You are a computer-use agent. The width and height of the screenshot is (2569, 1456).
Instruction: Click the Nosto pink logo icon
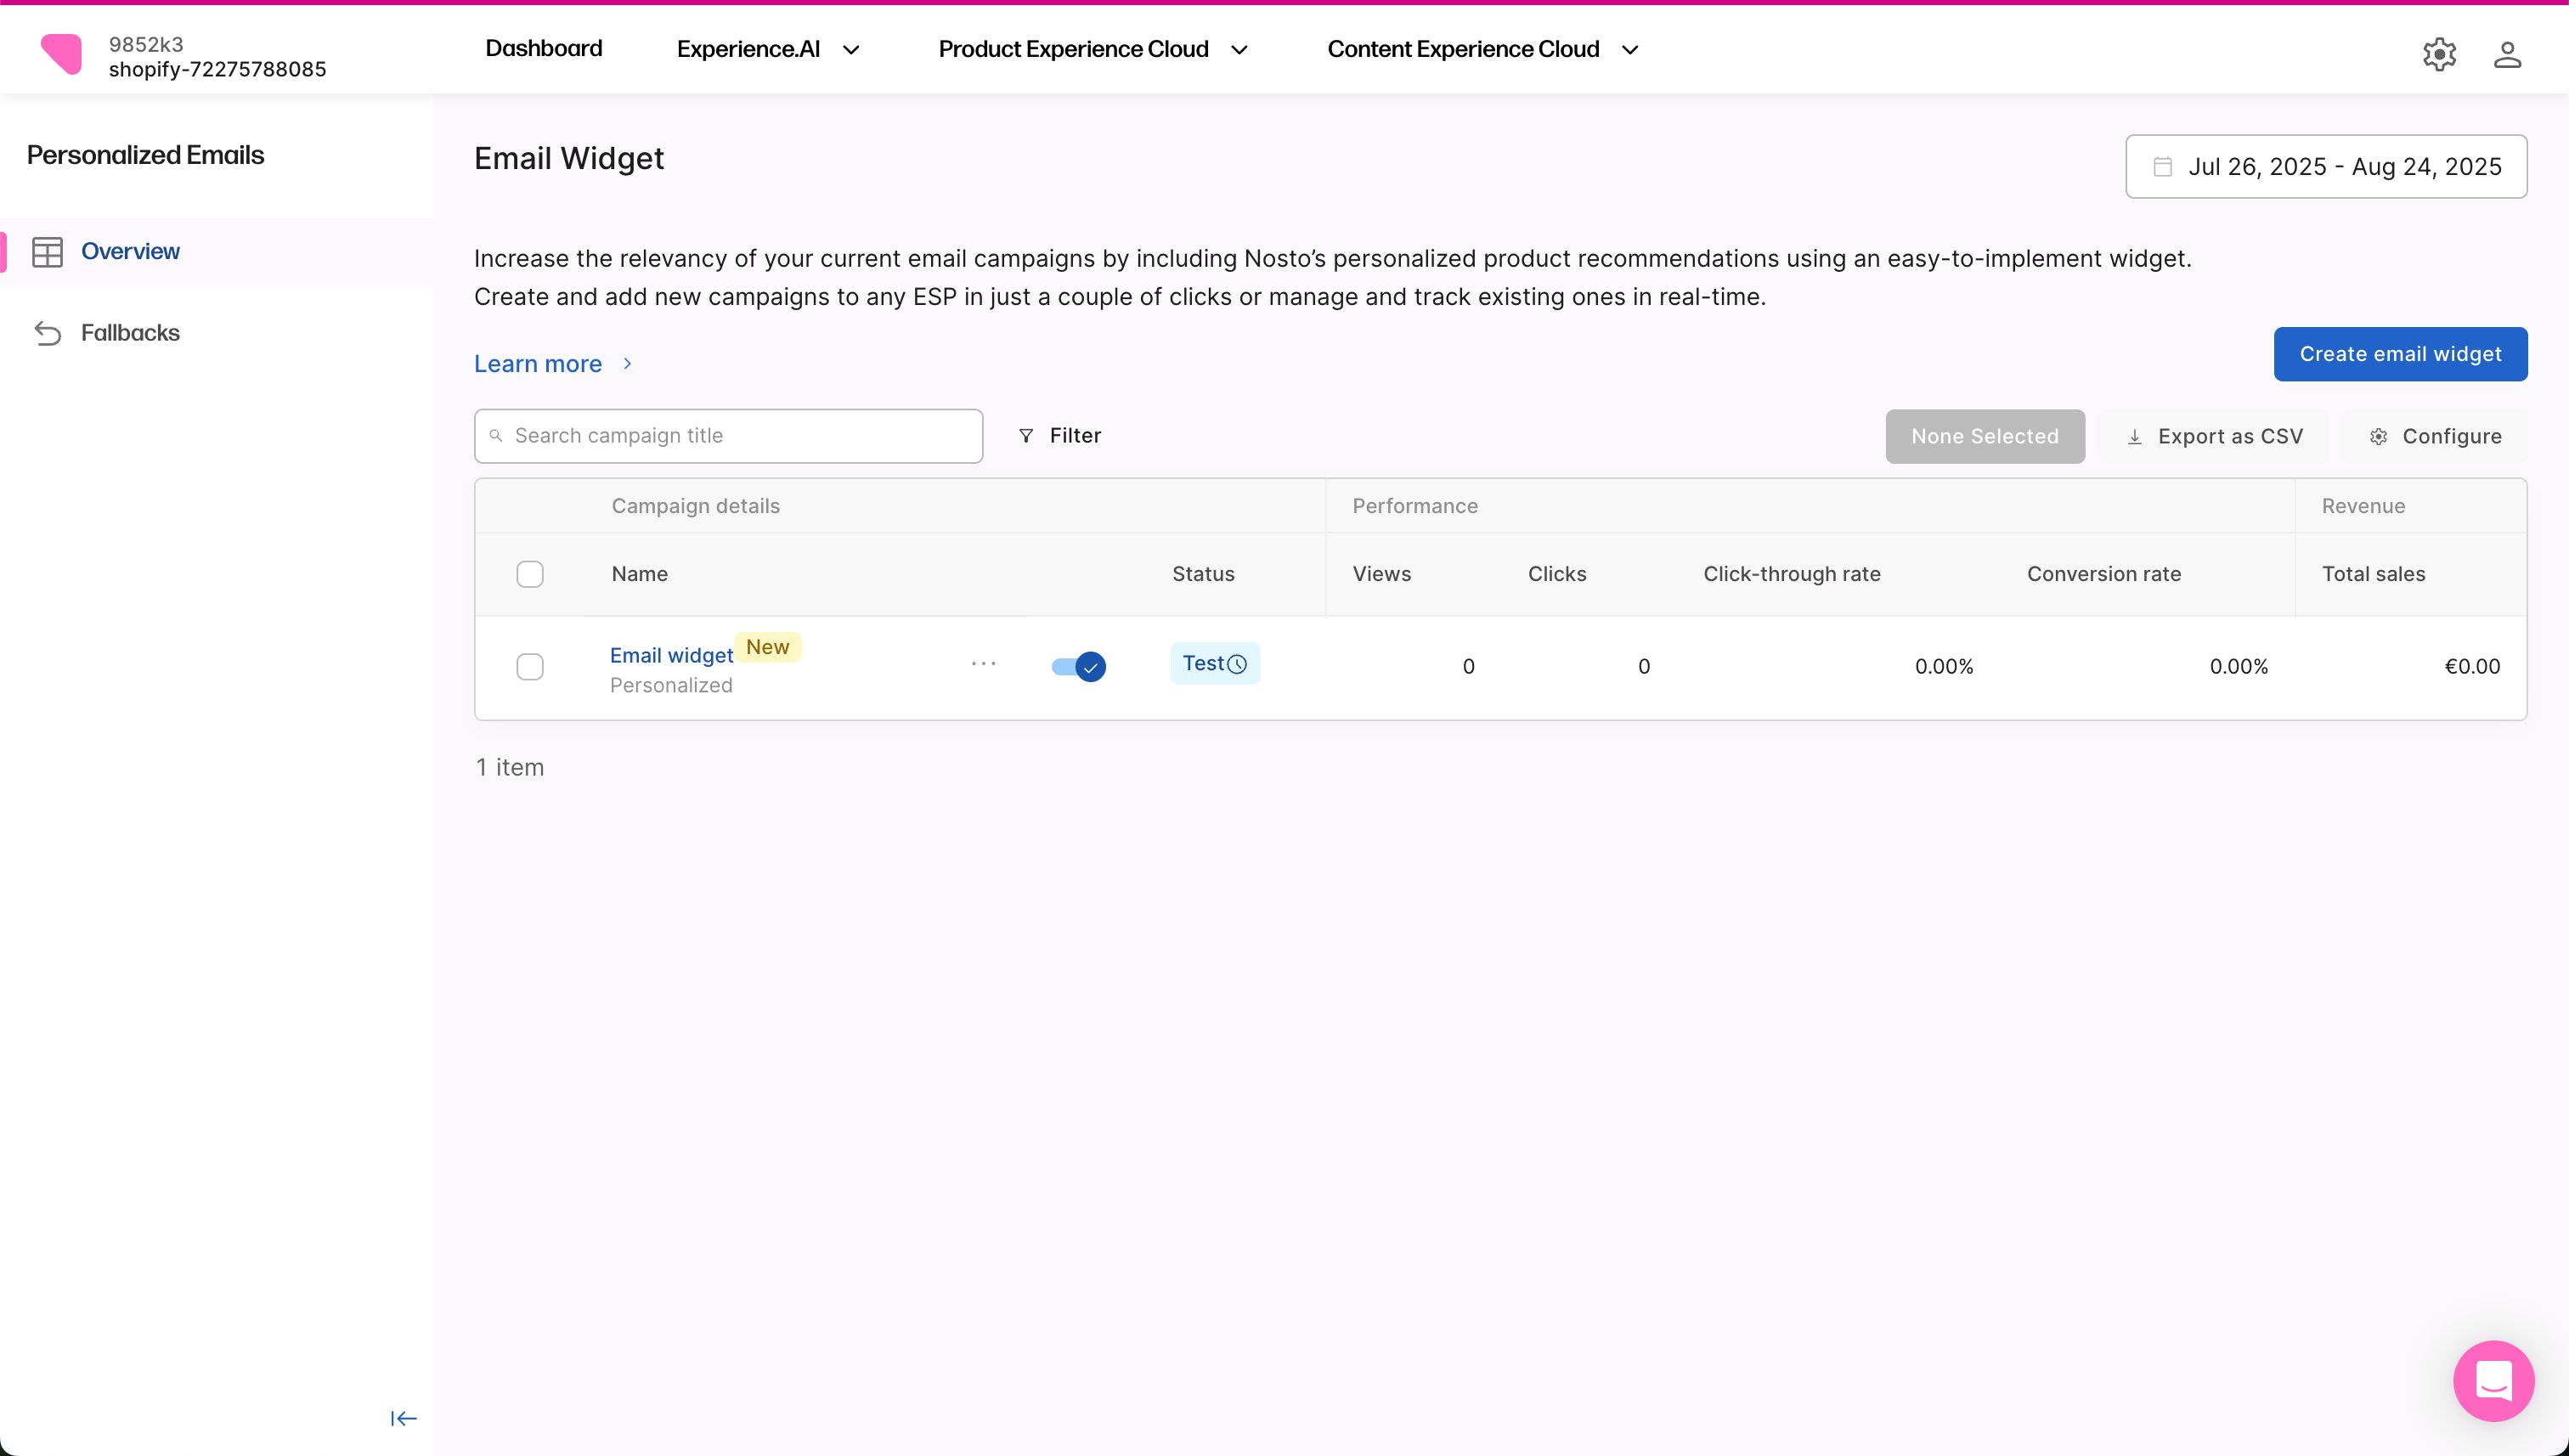pos(61,54)
